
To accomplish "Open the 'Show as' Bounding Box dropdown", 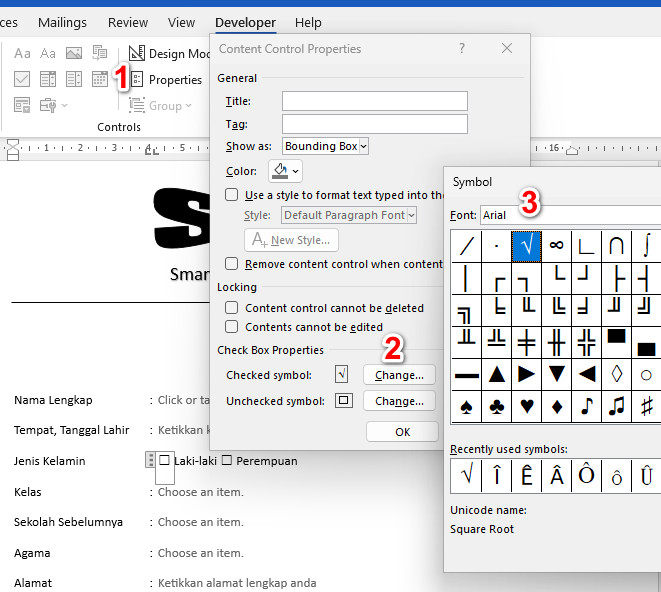I will coord(326,146).
